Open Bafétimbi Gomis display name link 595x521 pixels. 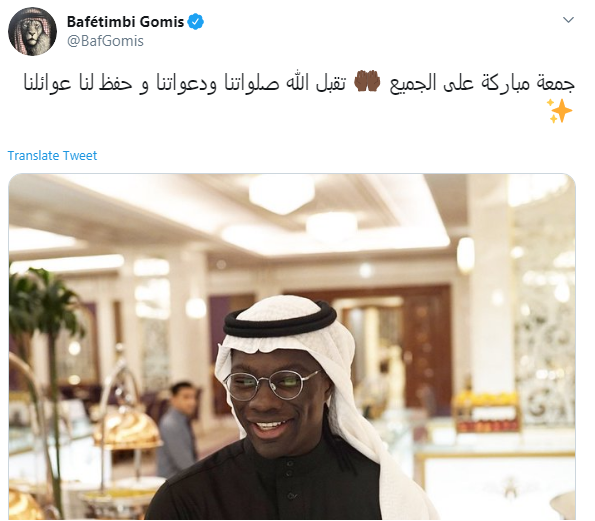[x=125, y=22]
